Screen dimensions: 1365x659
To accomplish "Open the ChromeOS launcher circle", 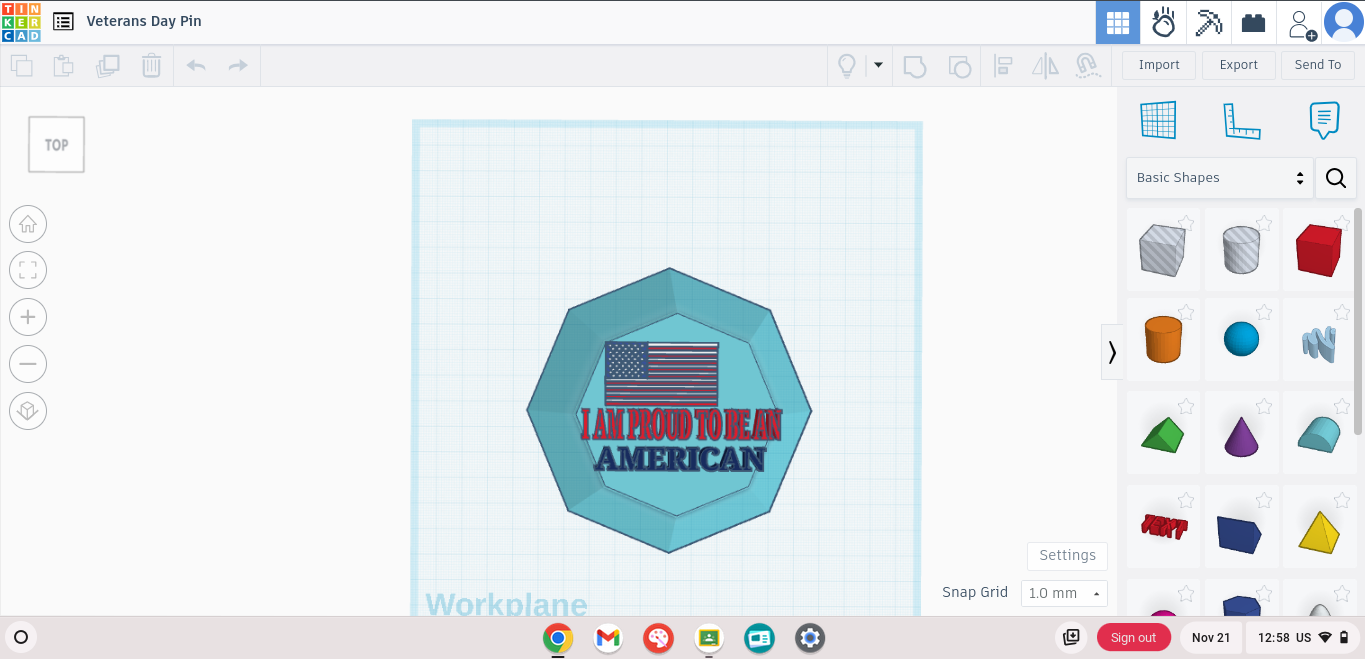I will 20,637.
